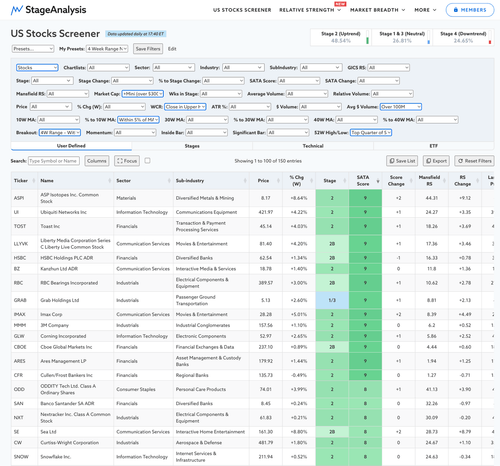Screen dimensions: 500x466
Task: Click the Focus button
Action: pos(127,161)
